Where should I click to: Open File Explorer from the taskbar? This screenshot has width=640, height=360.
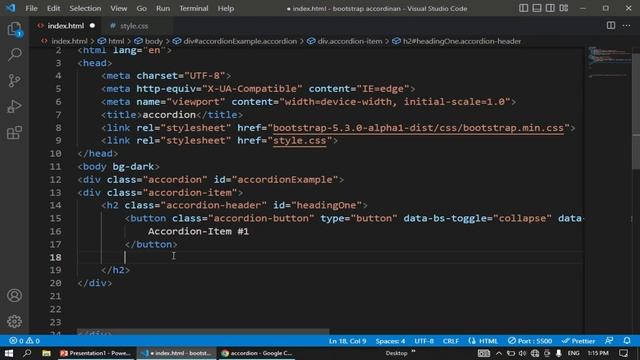46,353
